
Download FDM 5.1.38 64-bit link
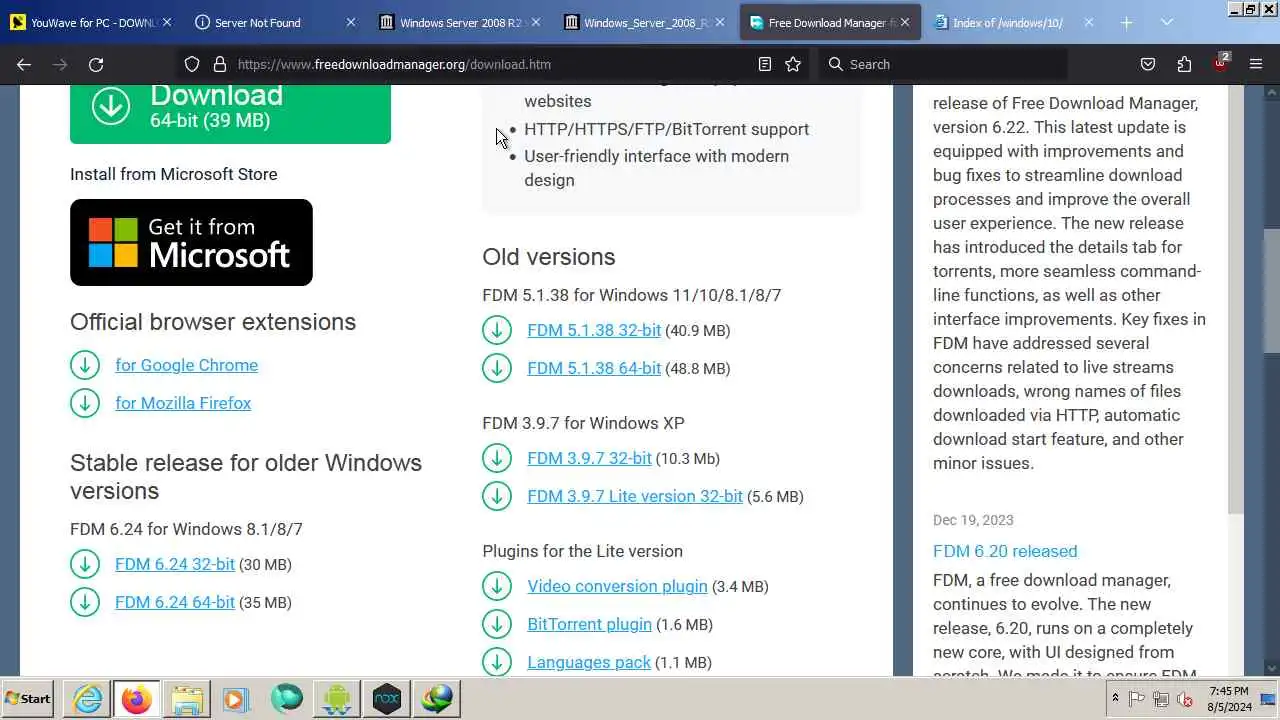[594, 368]
